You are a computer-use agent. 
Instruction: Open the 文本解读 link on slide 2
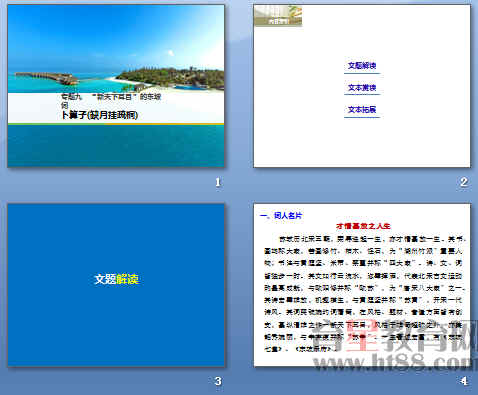[x=362, y=88]
